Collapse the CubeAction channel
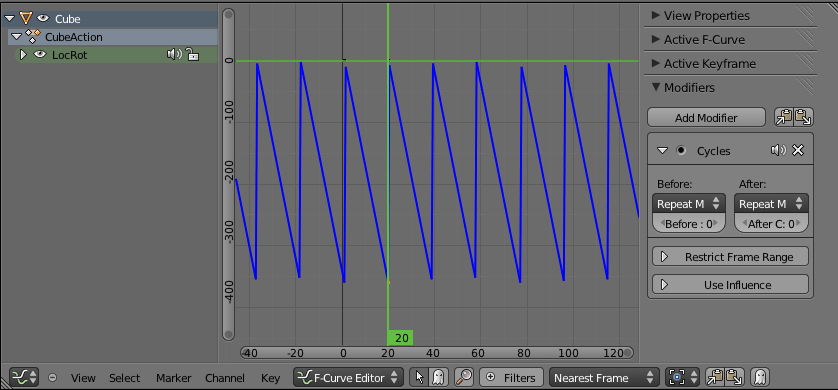Image resolution: width=838 pixels, height=390 pixels. click(x=17, y=37)
